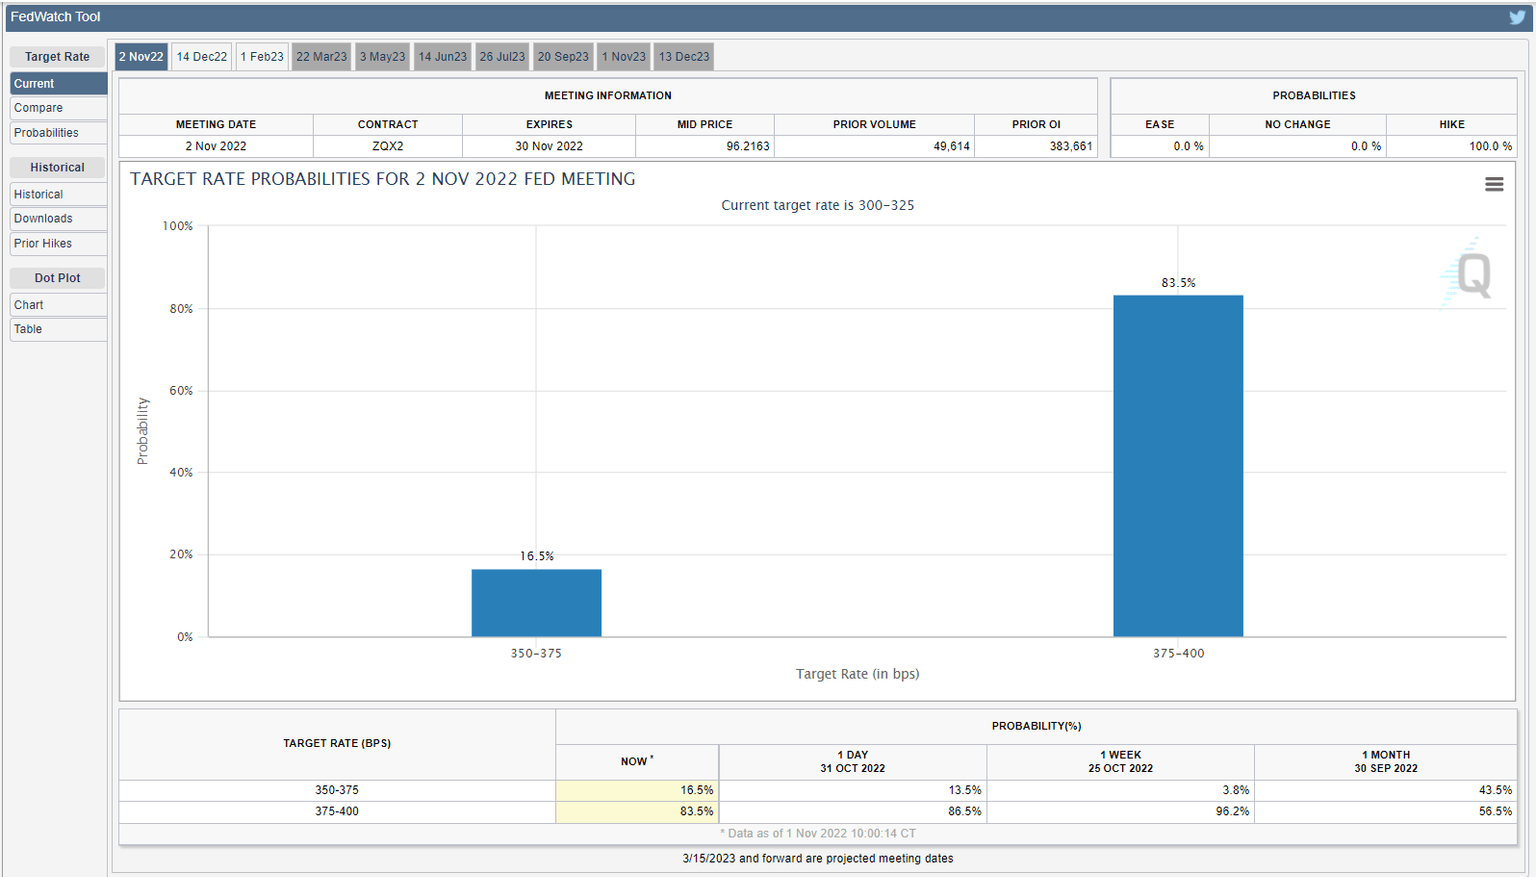This screenshot has height=877, width=1536.
Task: Open the Historical sidebar link
Action: [x=58, y=195]
